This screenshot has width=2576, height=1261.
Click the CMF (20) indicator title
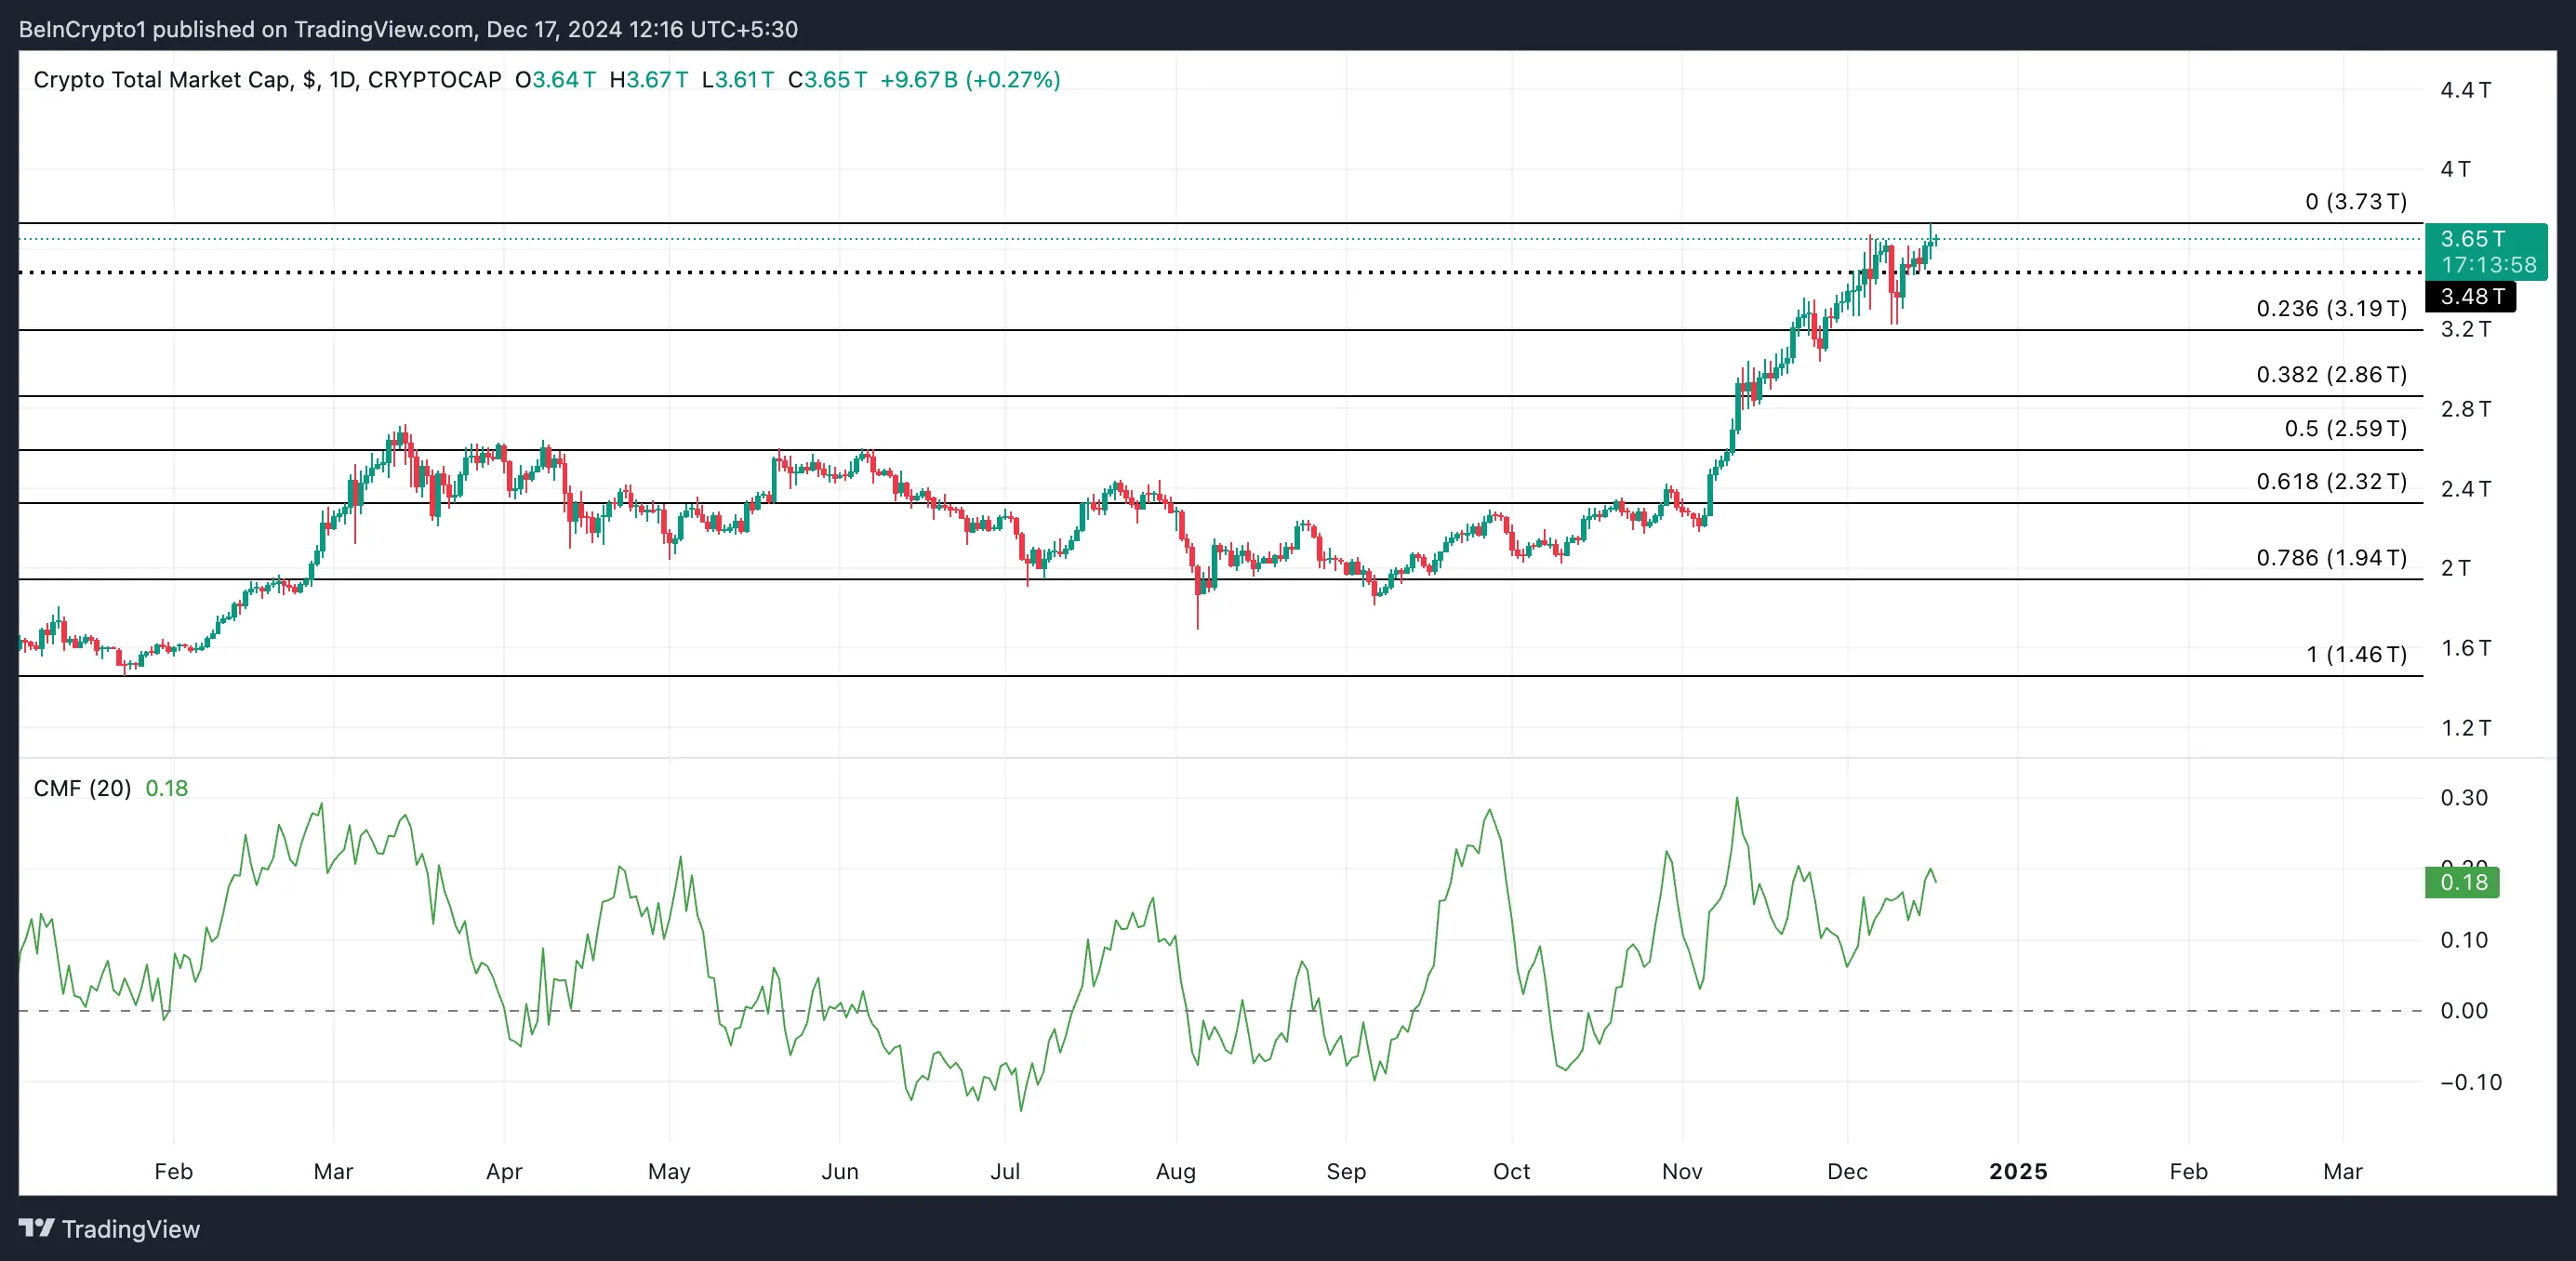(82, 788)
